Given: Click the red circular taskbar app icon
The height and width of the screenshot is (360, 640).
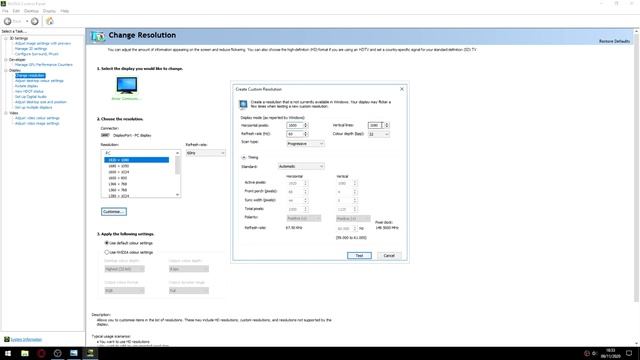Looking at the screenshot, I should (41, 353).
